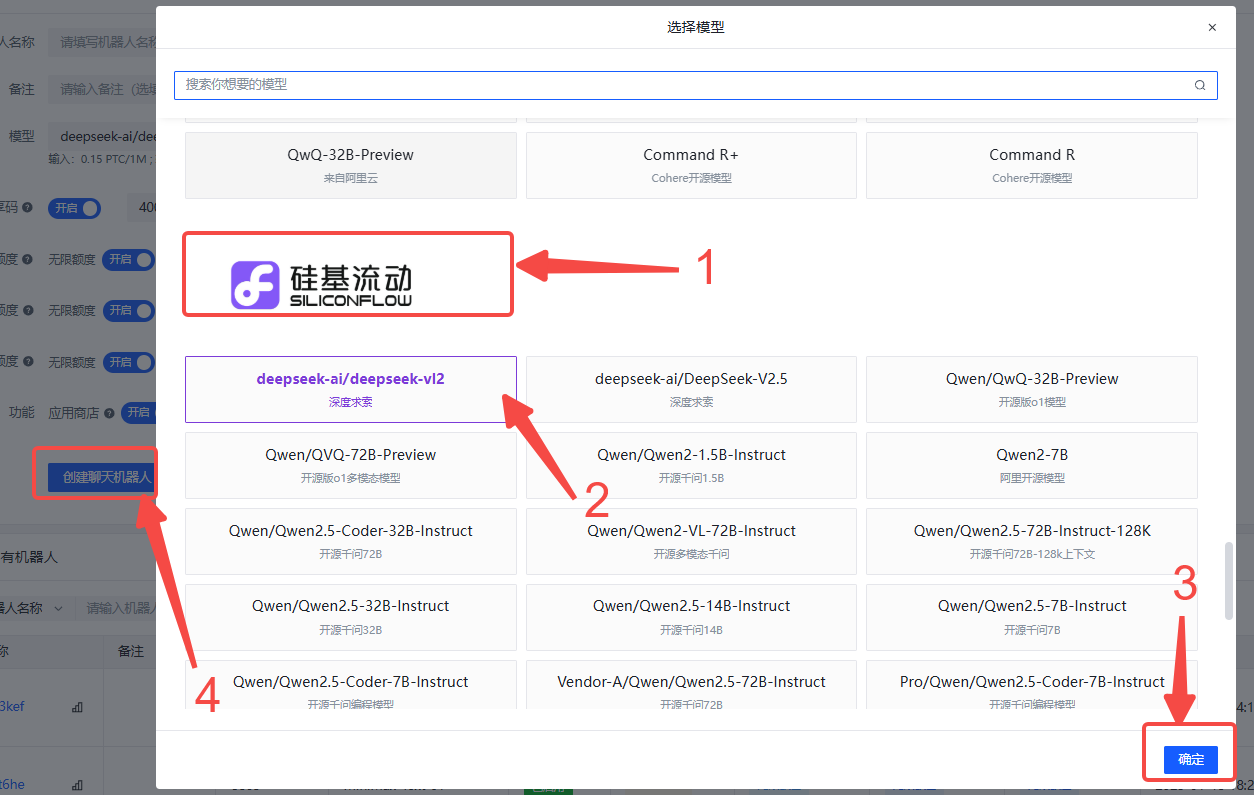Pick Qwen/Qwen2.5-14B-Instruct card

[691, 617]
